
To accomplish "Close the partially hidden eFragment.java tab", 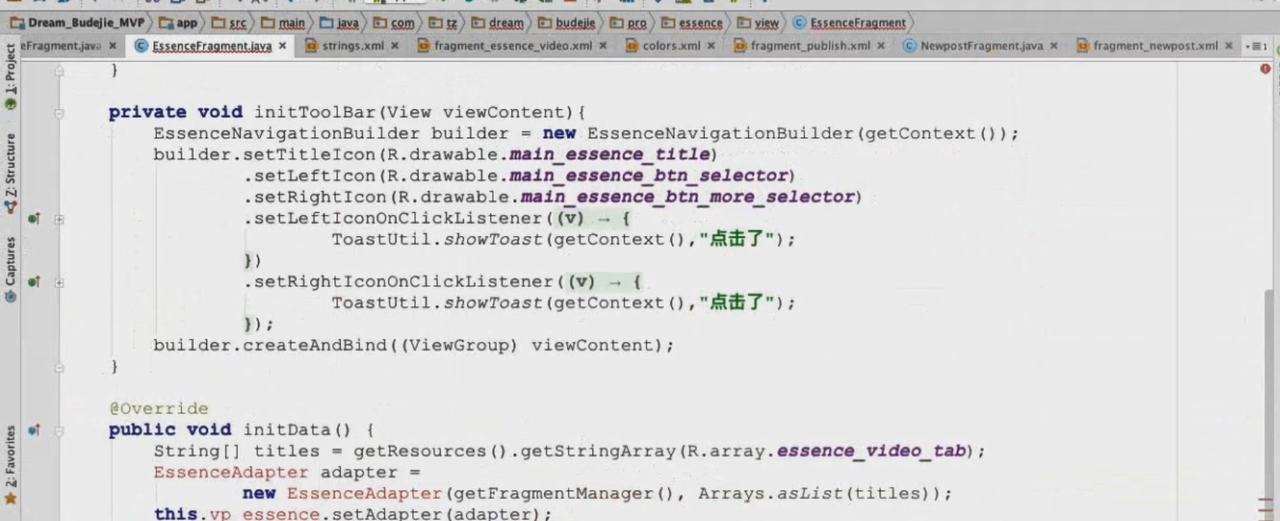I will (x=112, y=46).
